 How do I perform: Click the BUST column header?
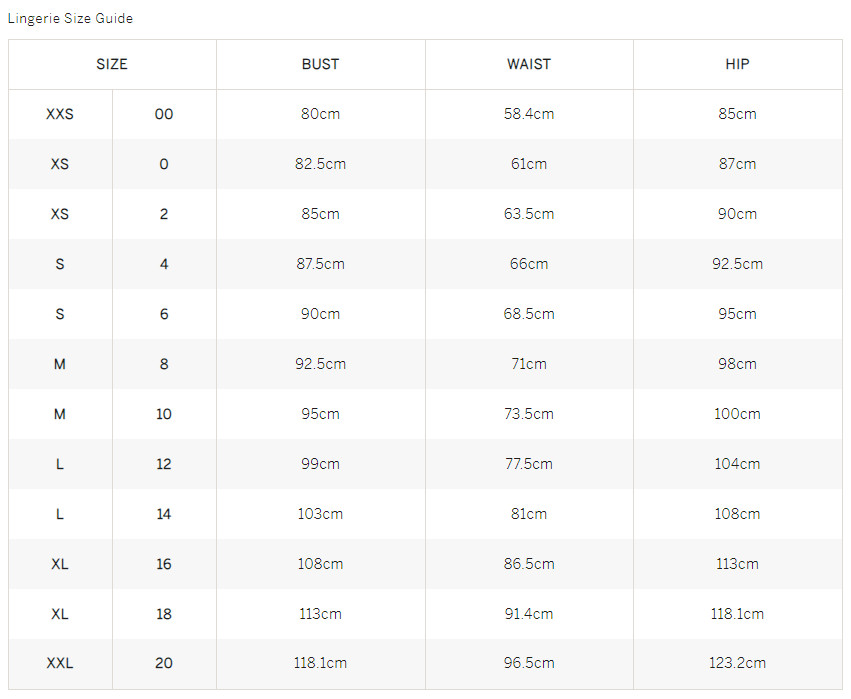tap(320, 64)
